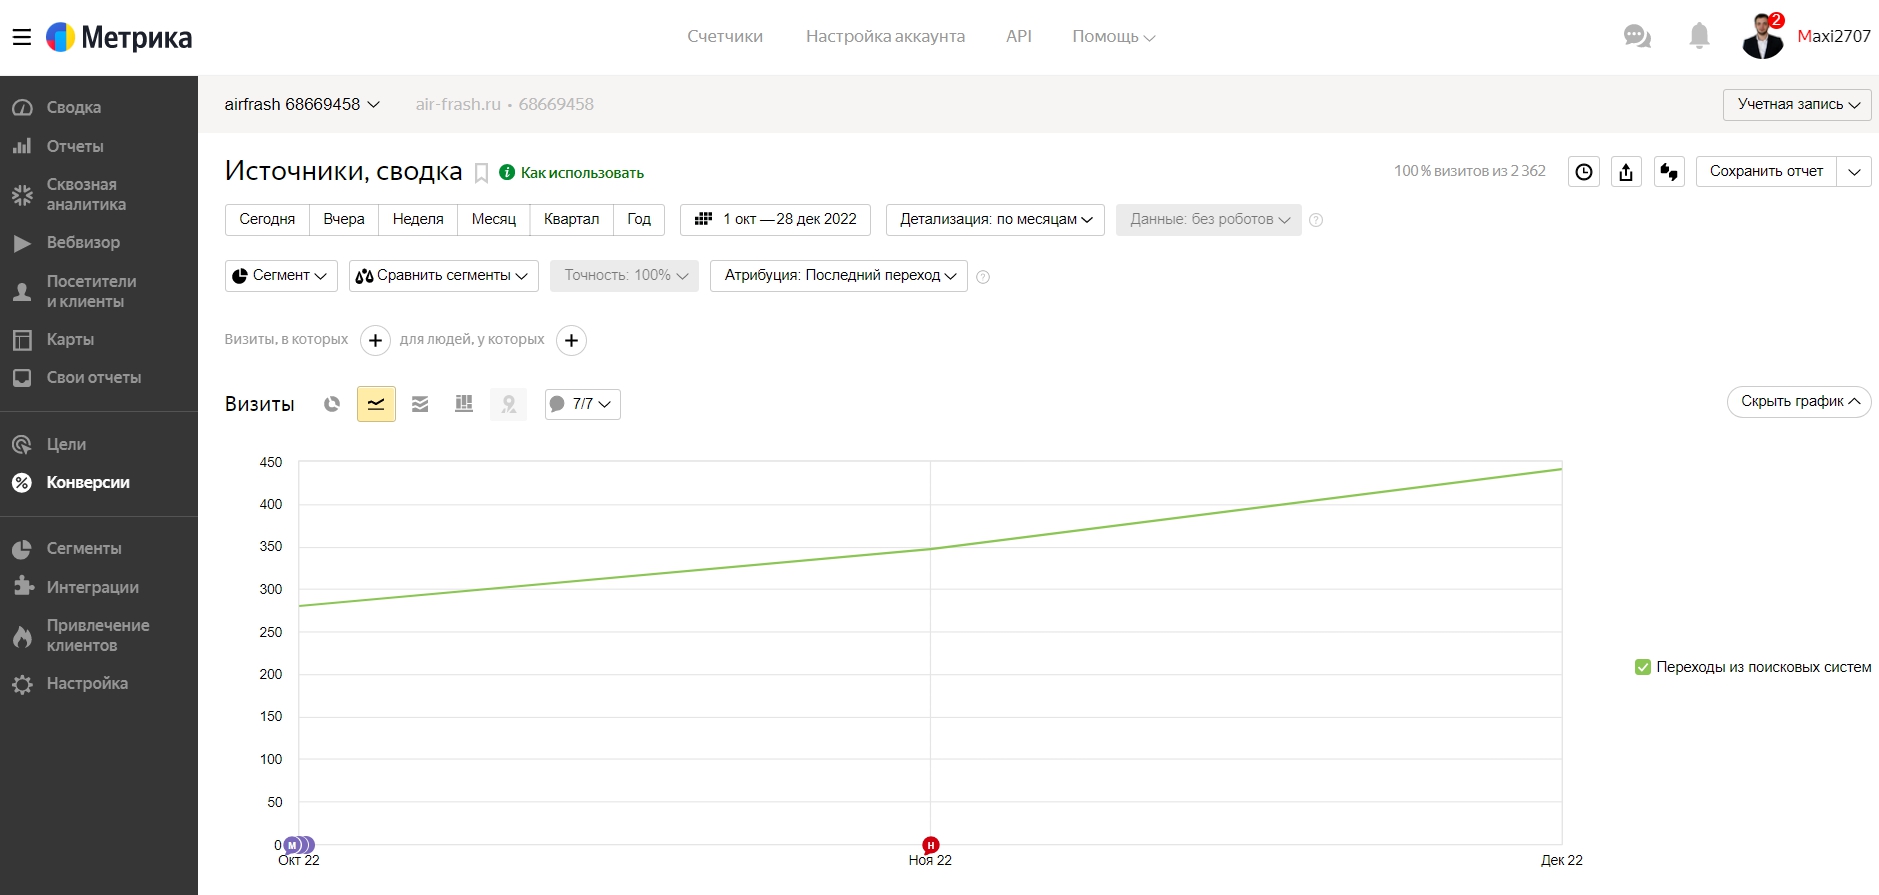
Task: Open the Точность: 100% dropdown
Action: click(624, 276)
